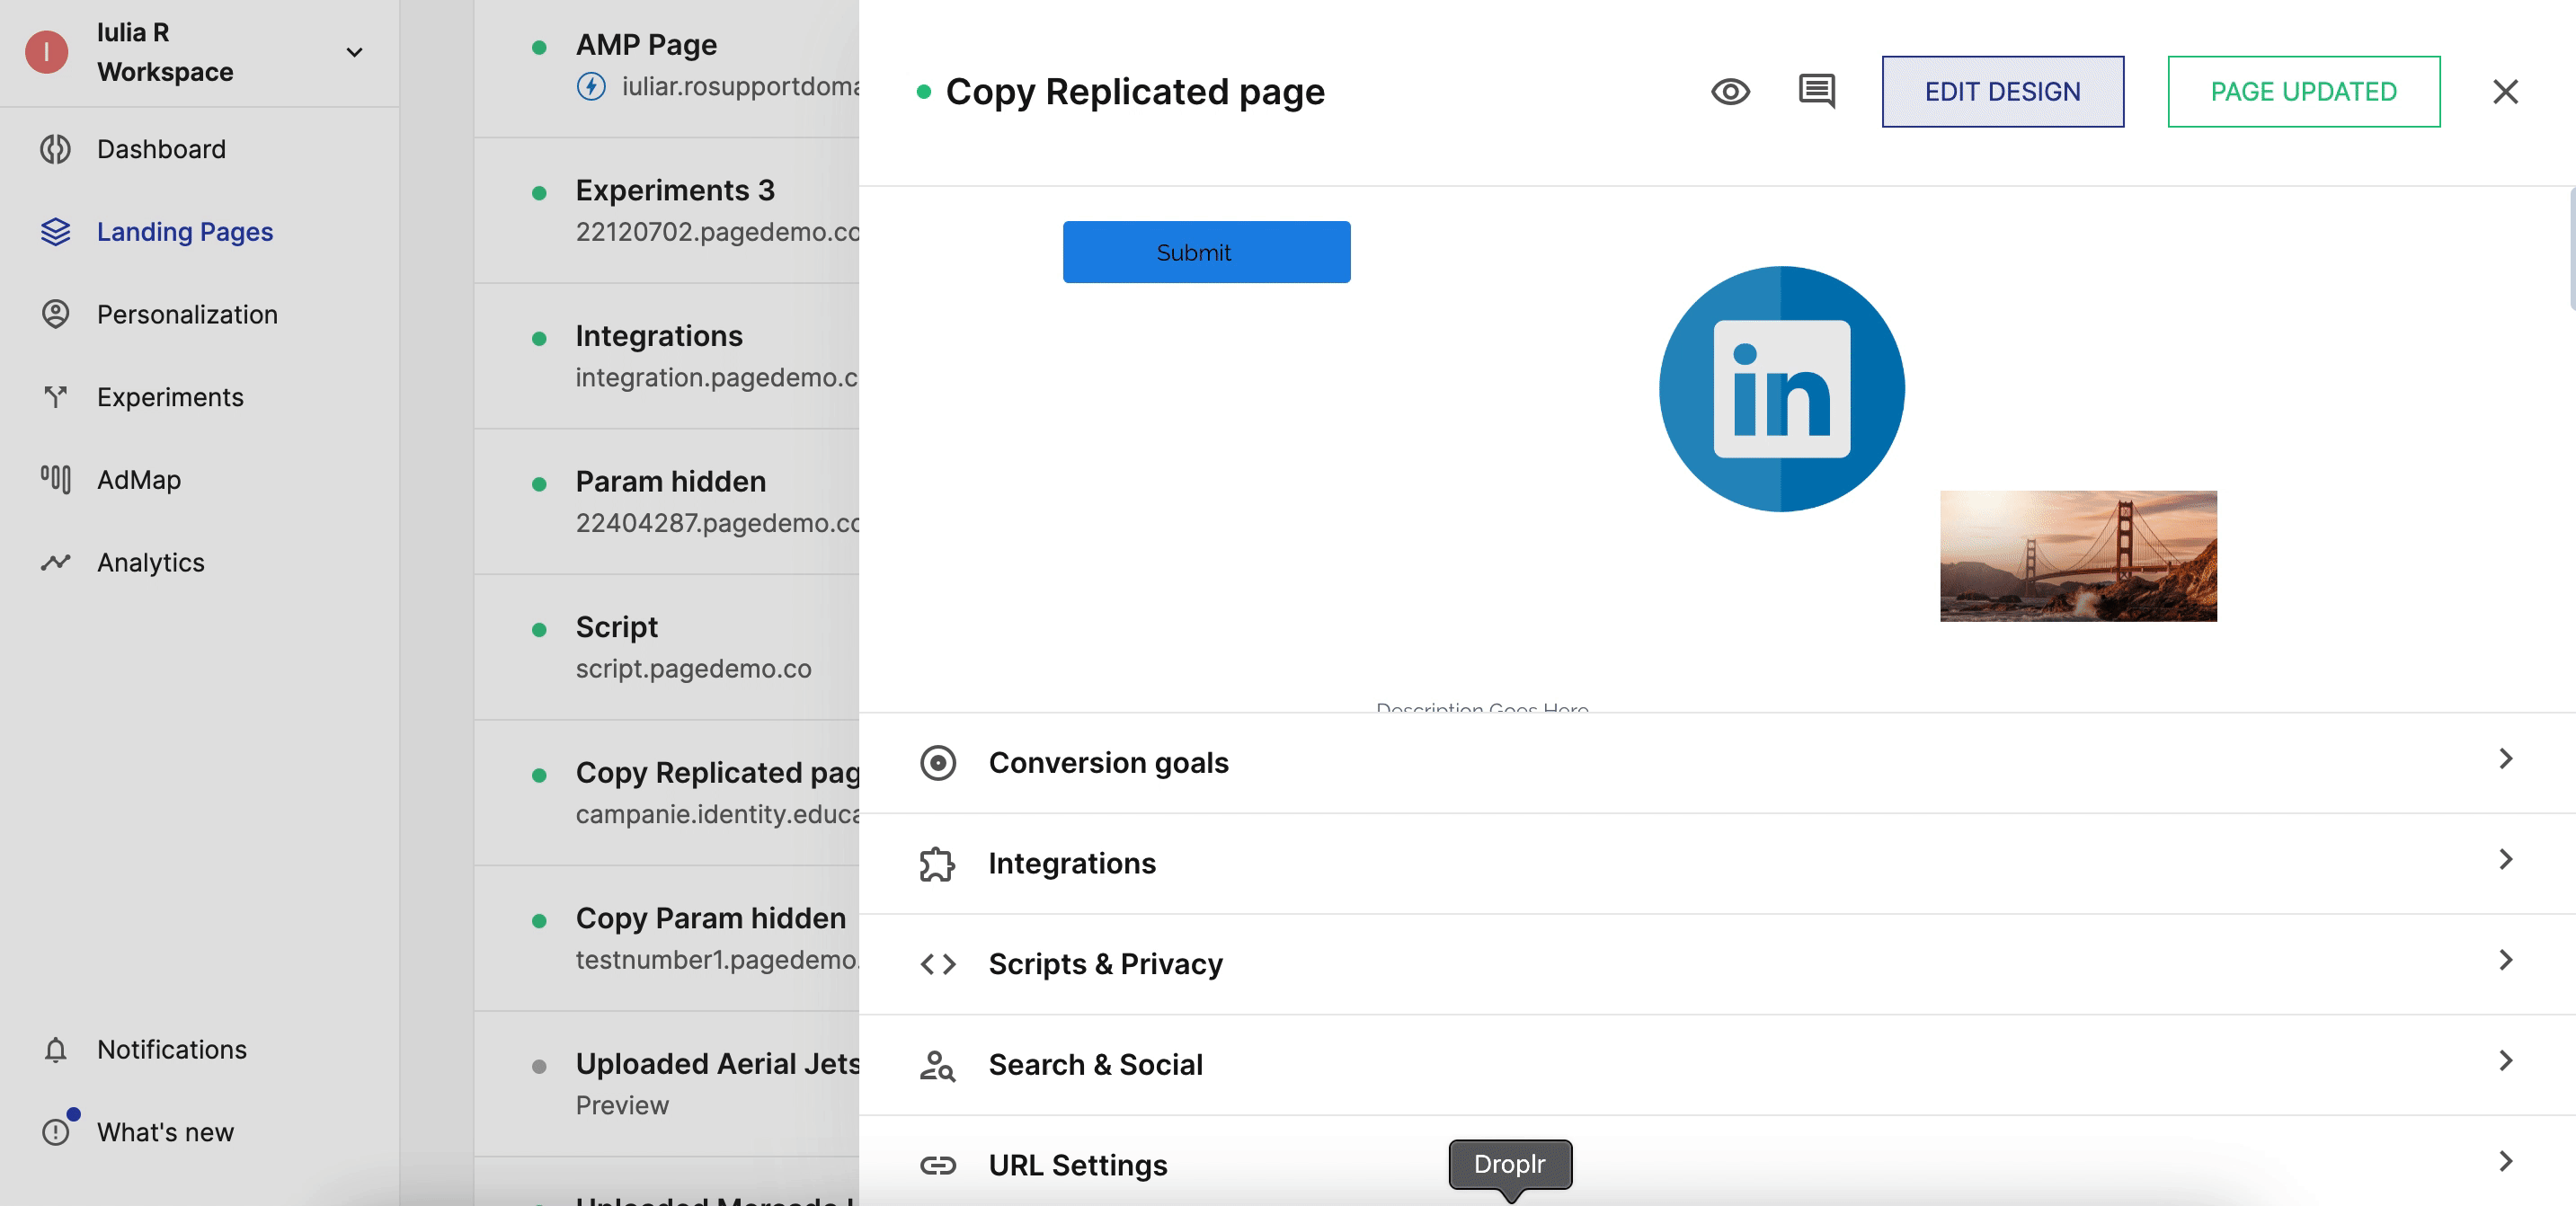This screenshot has height=1206, width=2576.
Task: Open the Conversion goals section
Action: [1717, 763]
